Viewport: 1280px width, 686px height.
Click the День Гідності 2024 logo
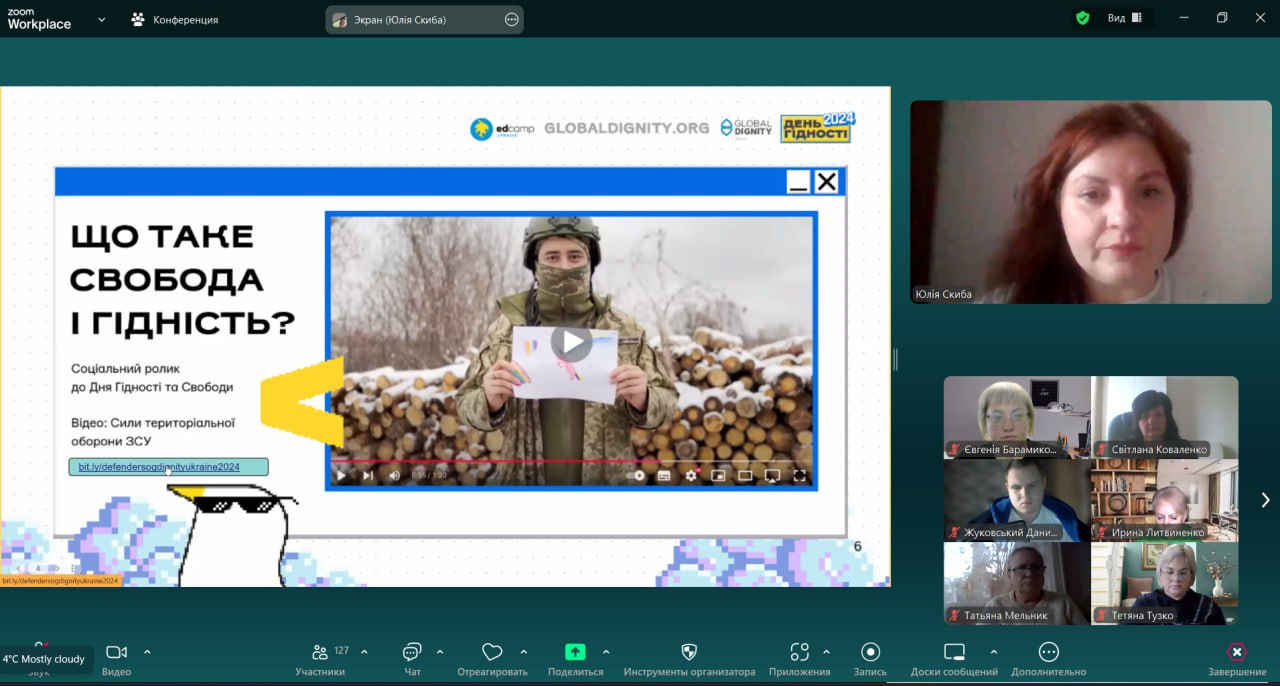[x=817, y=127]
